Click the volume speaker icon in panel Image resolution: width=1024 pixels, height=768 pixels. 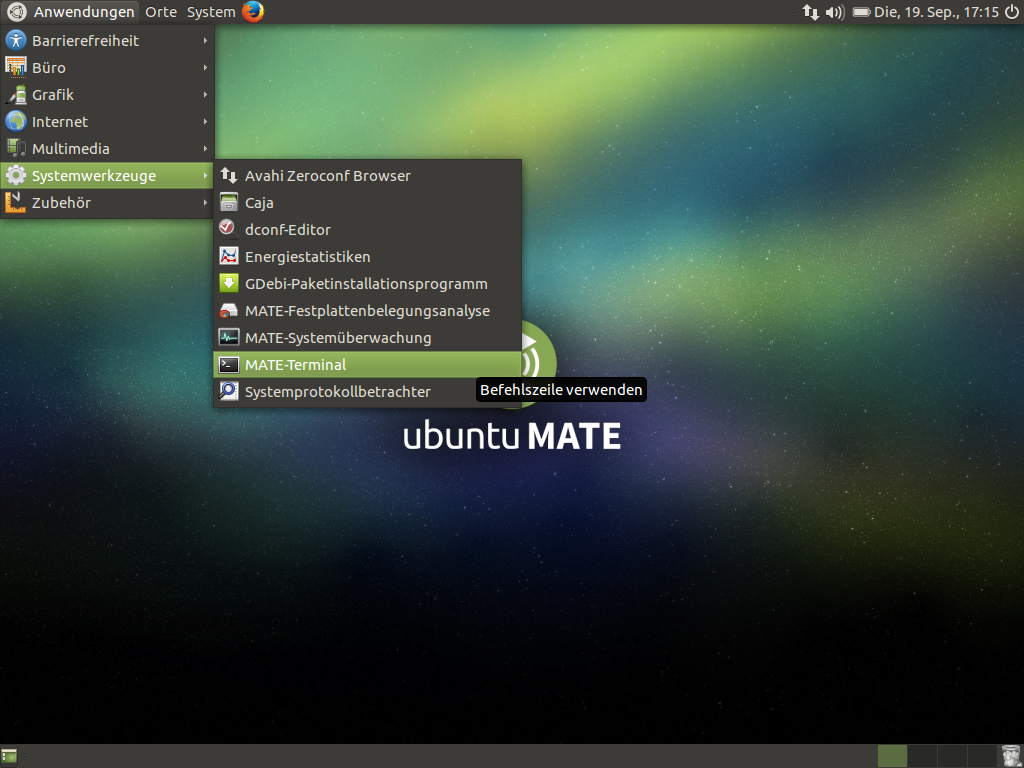tap(836, 12)
